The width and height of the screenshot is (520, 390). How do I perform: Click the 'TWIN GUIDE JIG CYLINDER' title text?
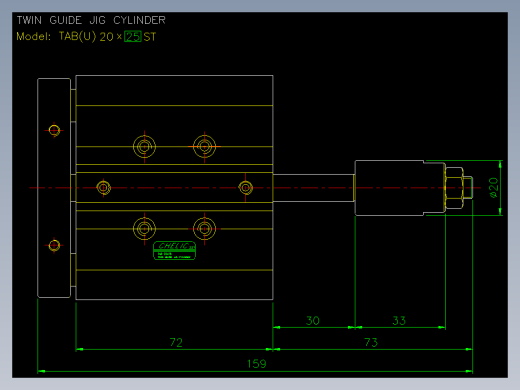(91, 20)
